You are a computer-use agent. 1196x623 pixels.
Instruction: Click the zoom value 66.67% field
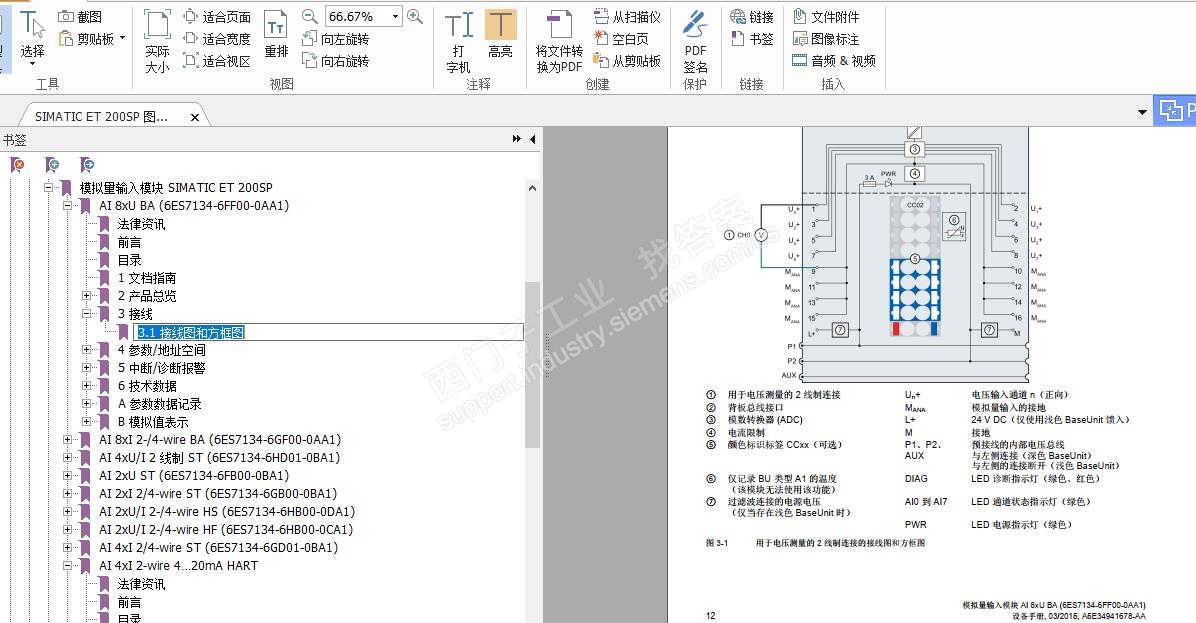pos(357,16)
